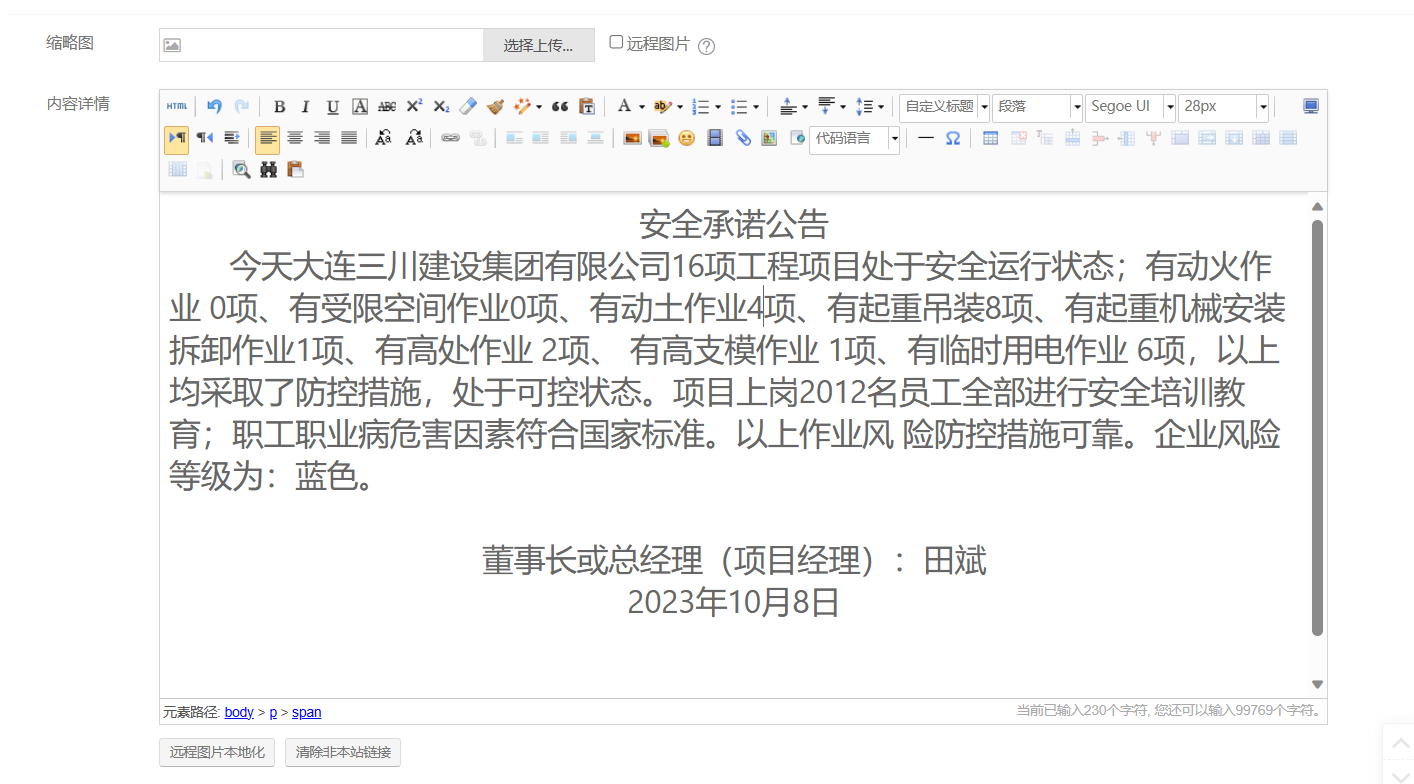The image size is (1414, 784).
Task: Insert ordered numbered list
Action: [x=700, y=106]
